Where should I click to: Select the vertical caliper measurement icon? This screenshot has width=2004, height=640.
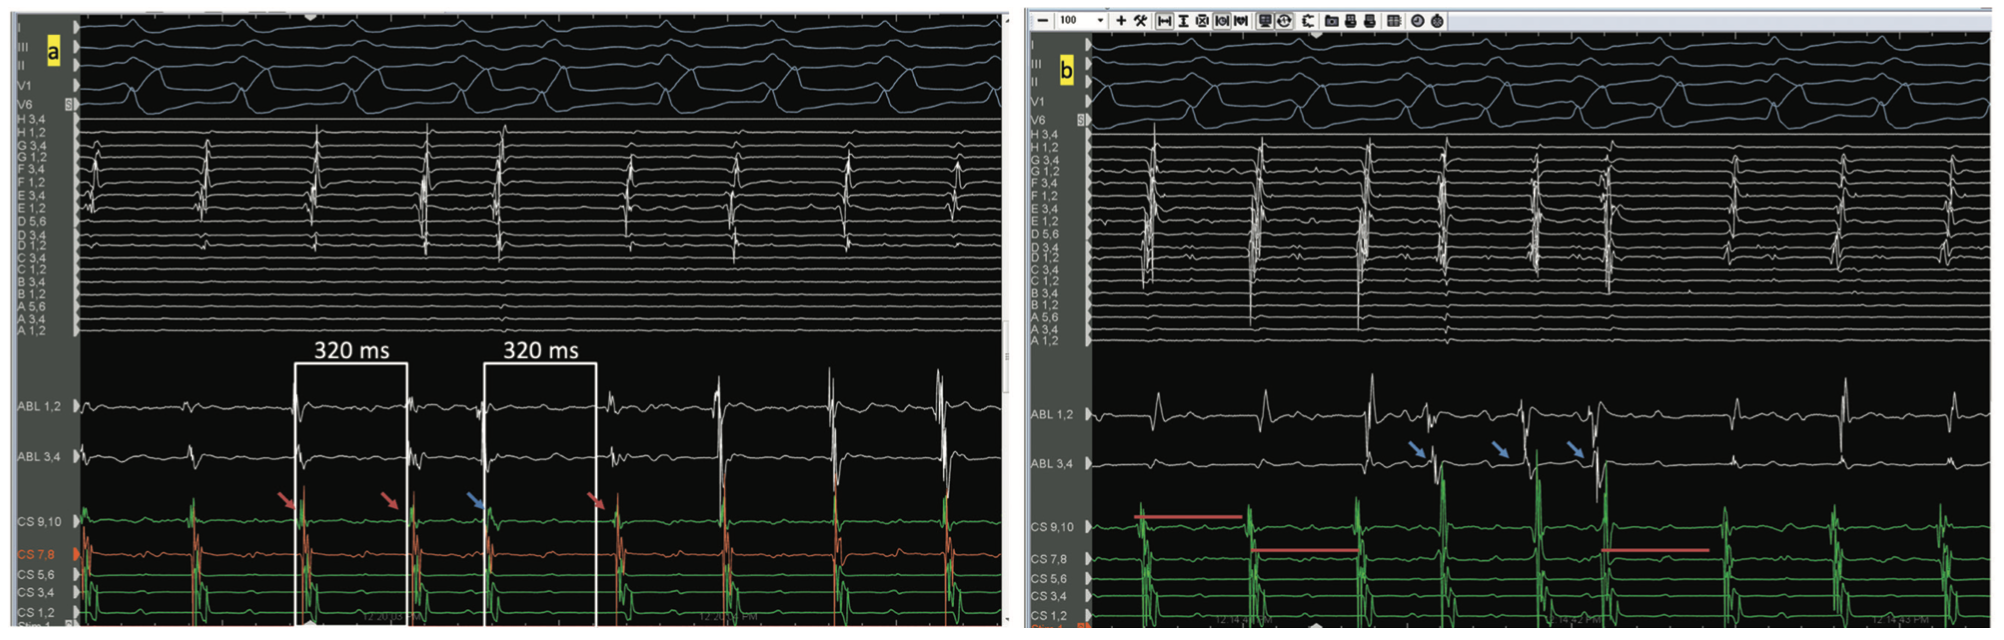pyautogui.click(x=1183, y=20)
